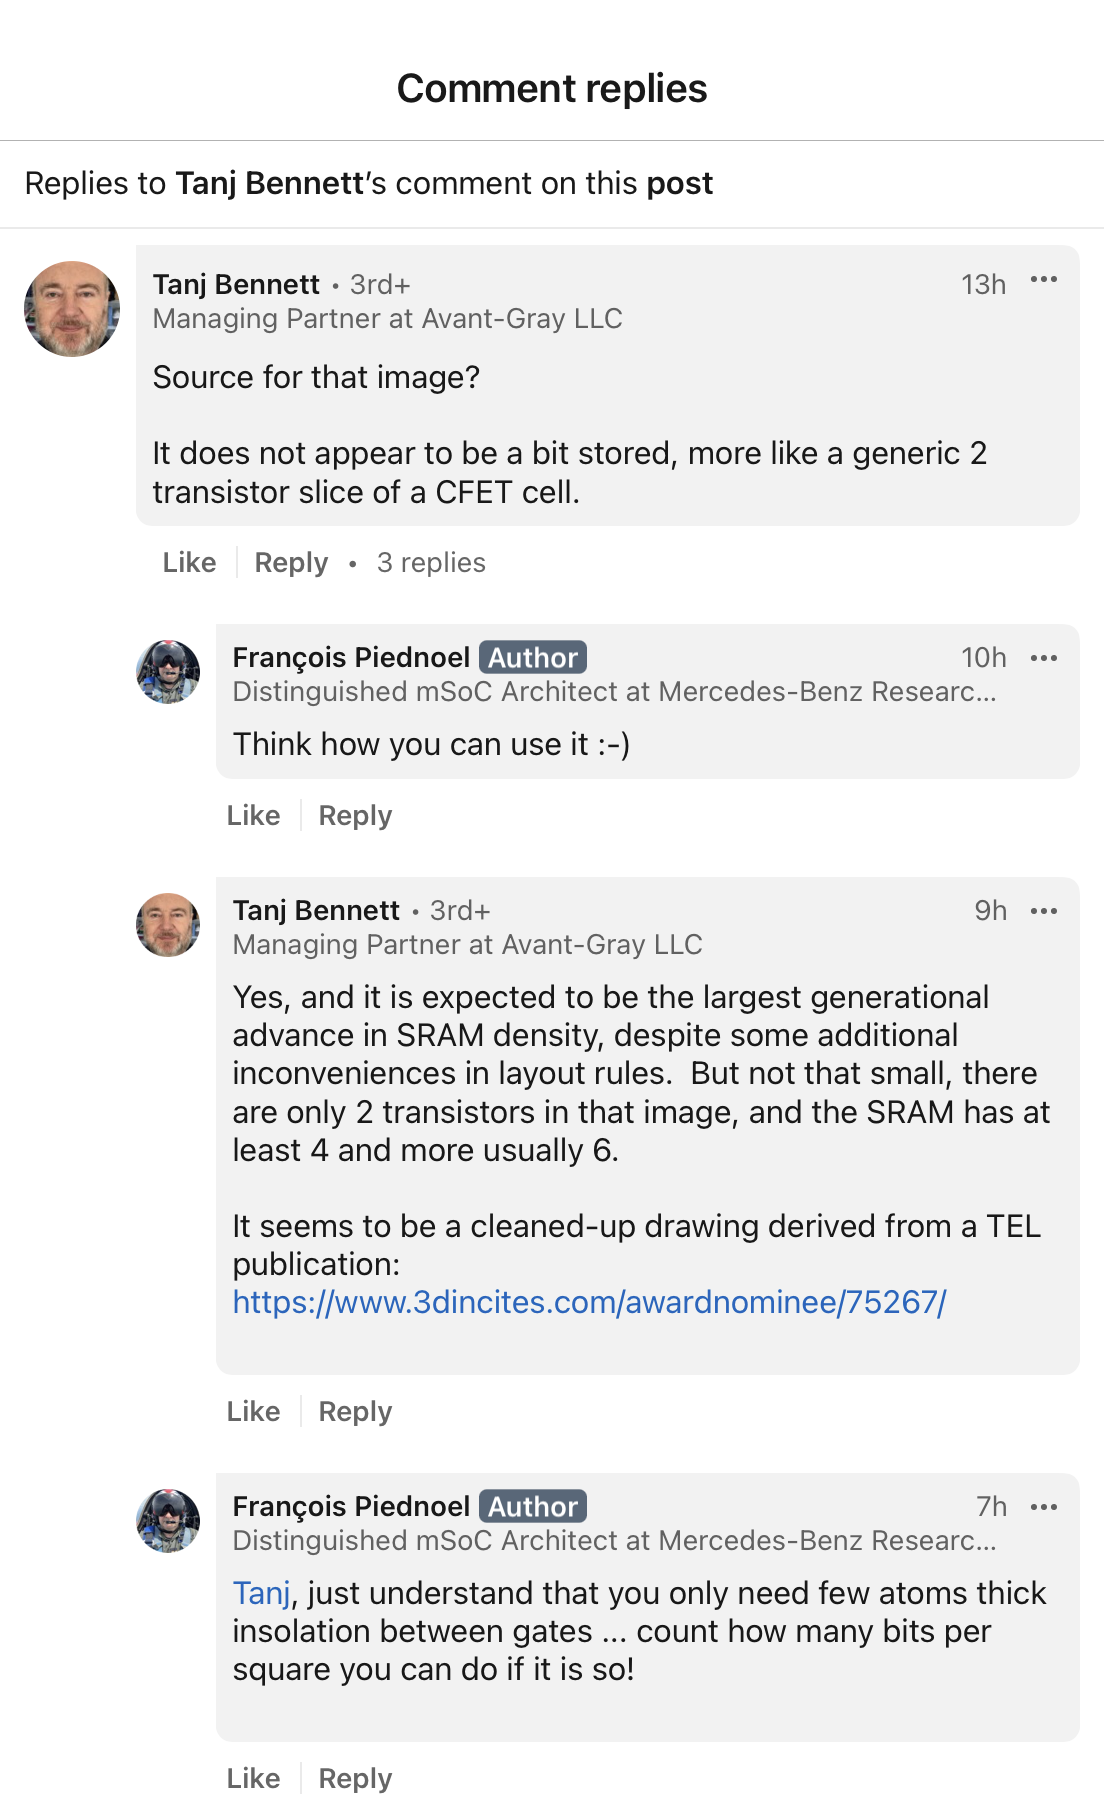Reply to Tanj's SRAM density comment
This screenshot has width=1104, height=1814.
355,1412
